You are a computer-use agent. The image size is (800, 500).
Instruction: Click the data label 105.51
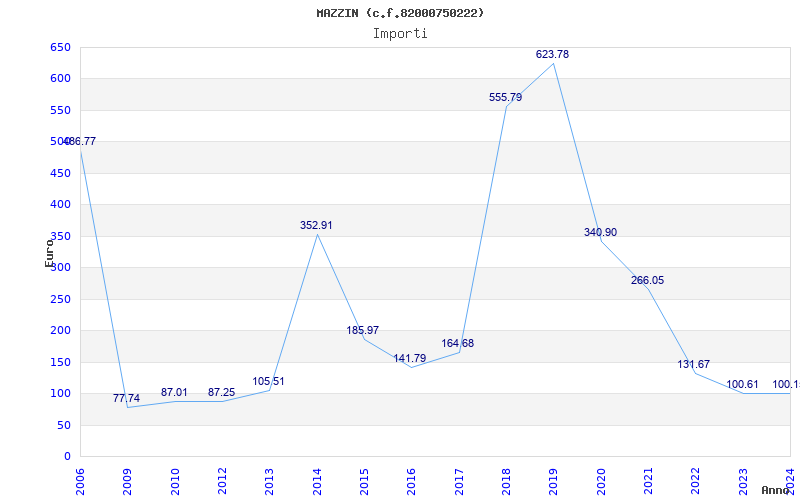268,381
